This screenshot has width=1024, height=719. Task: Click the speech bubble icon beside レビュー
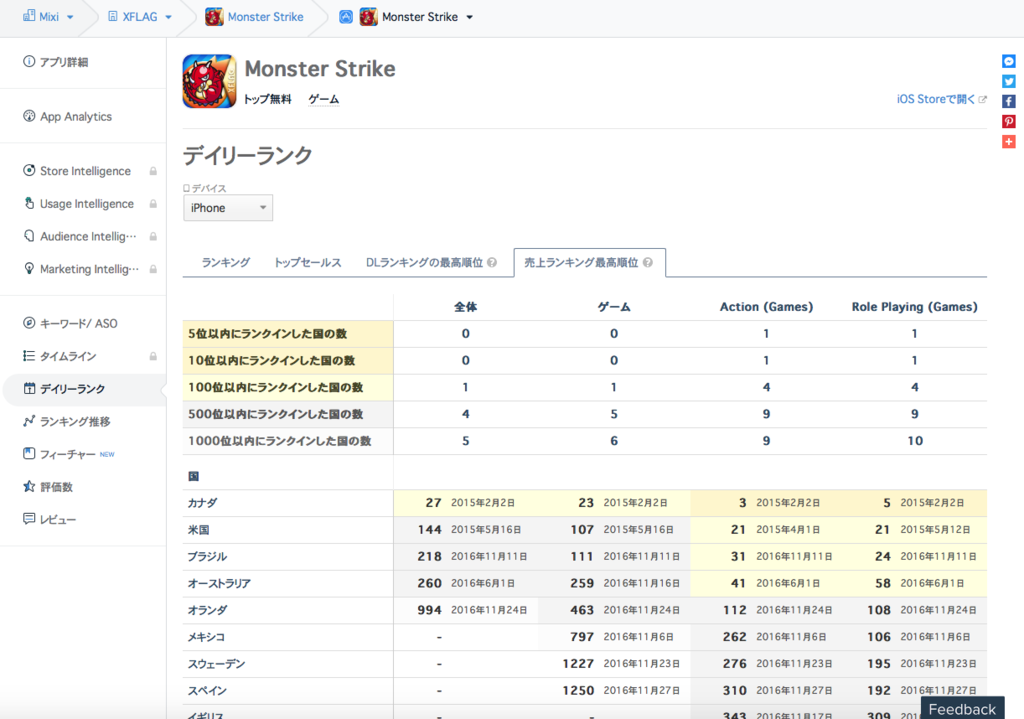click(x=29, y=519)
